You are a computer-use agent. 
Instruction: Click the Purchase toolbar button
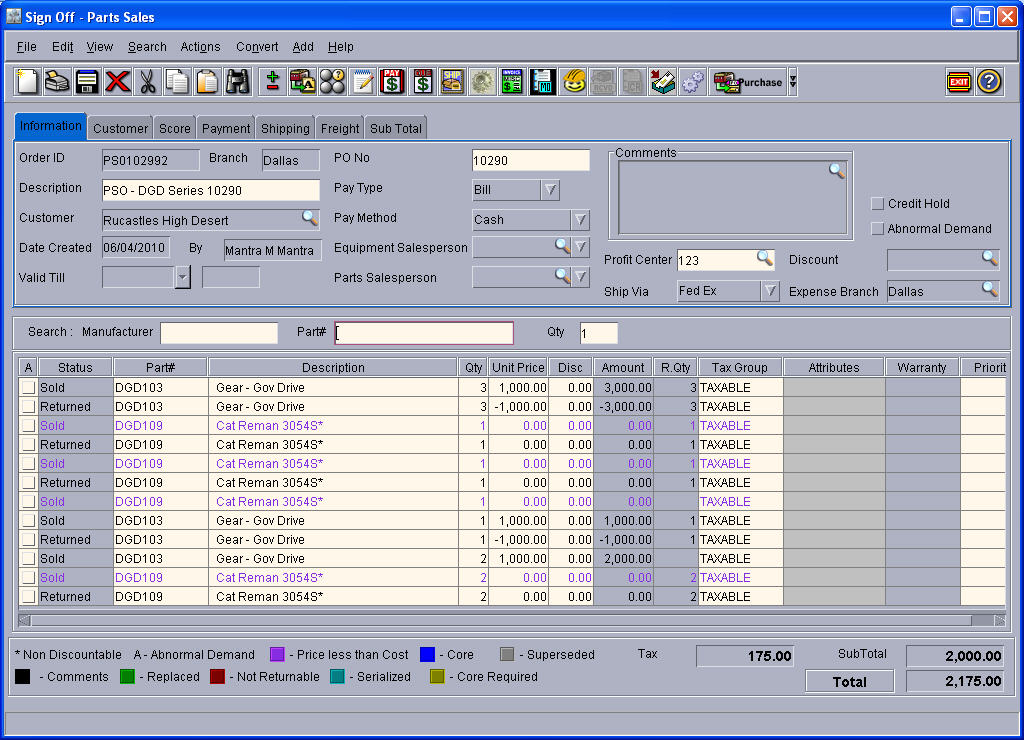pyautogui.click(x=748, y=82)
